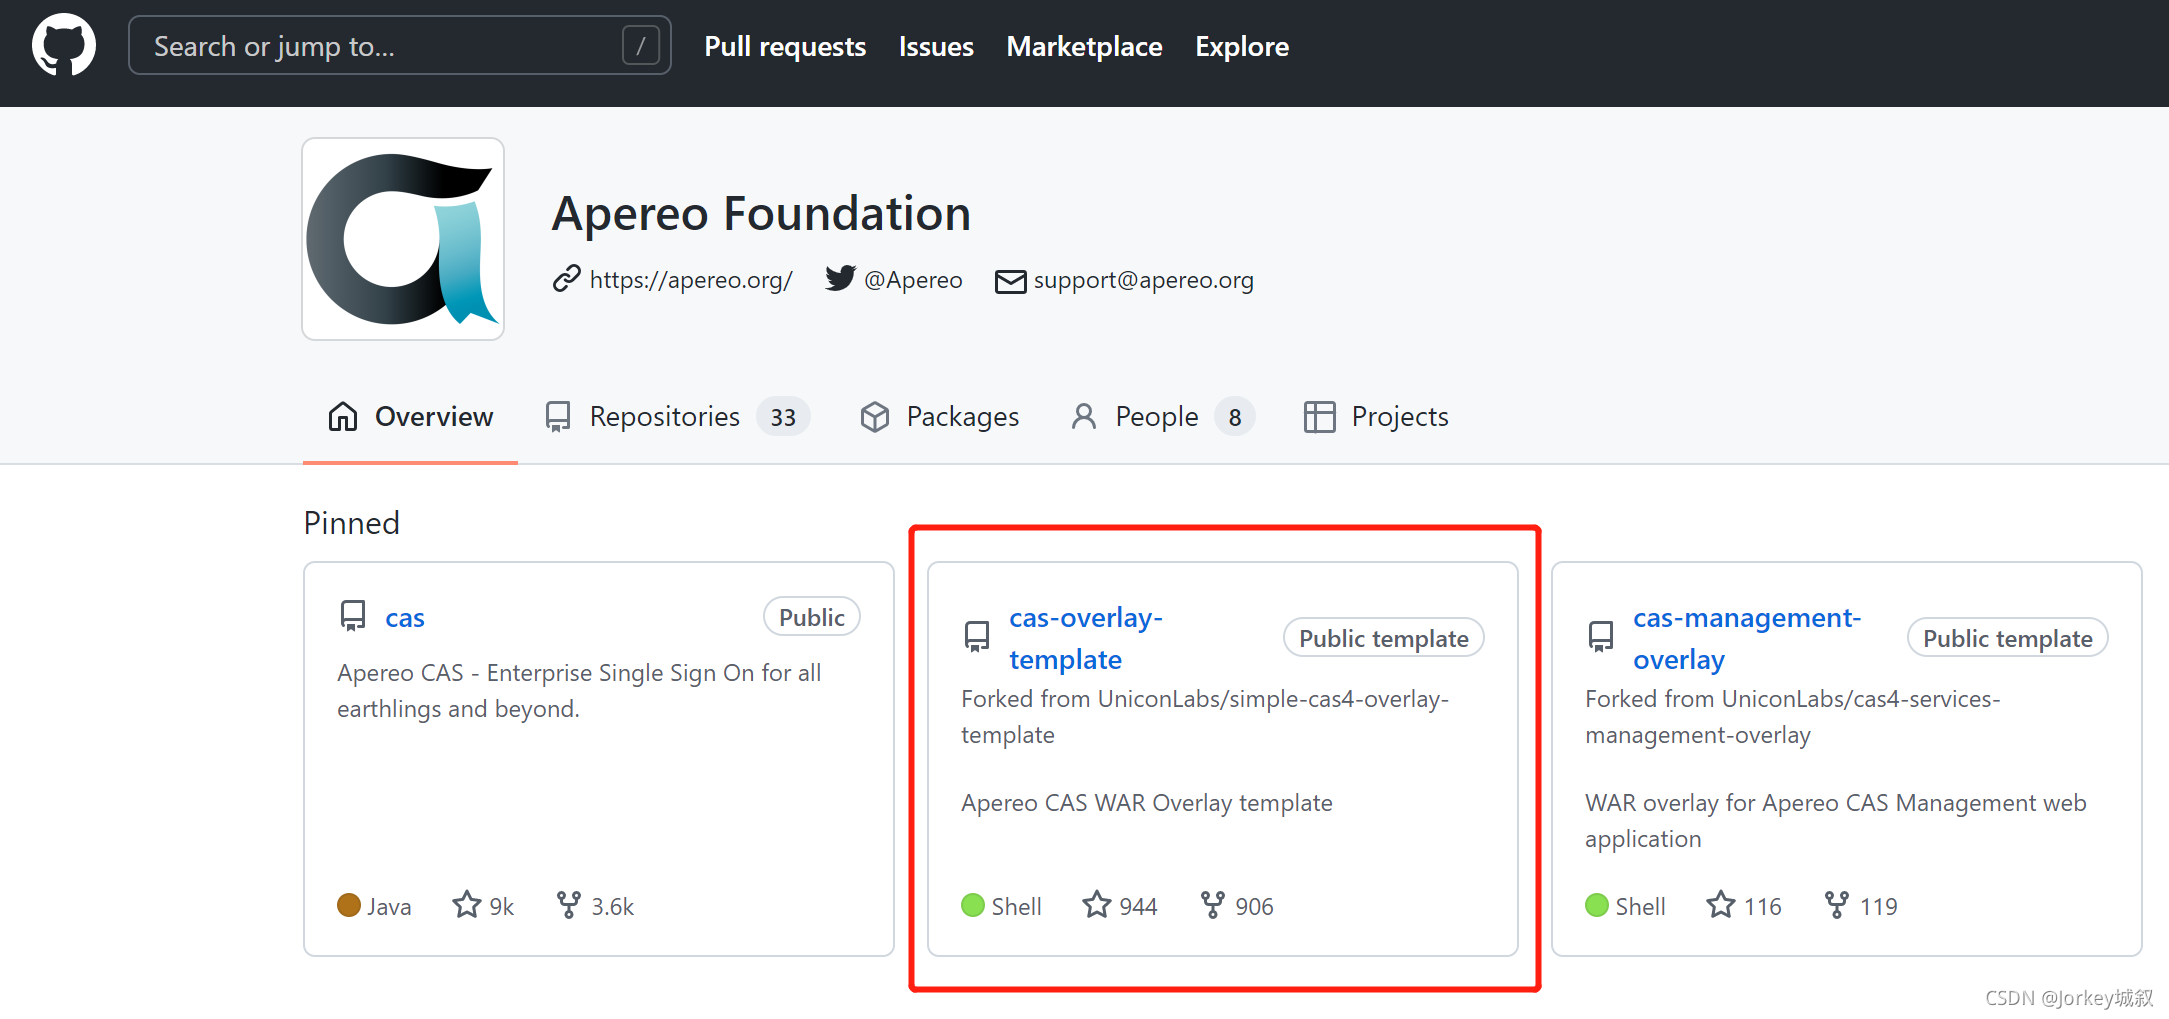Switch to the People tab
Viewport: 2169px width, 1019px height.
1162,416
